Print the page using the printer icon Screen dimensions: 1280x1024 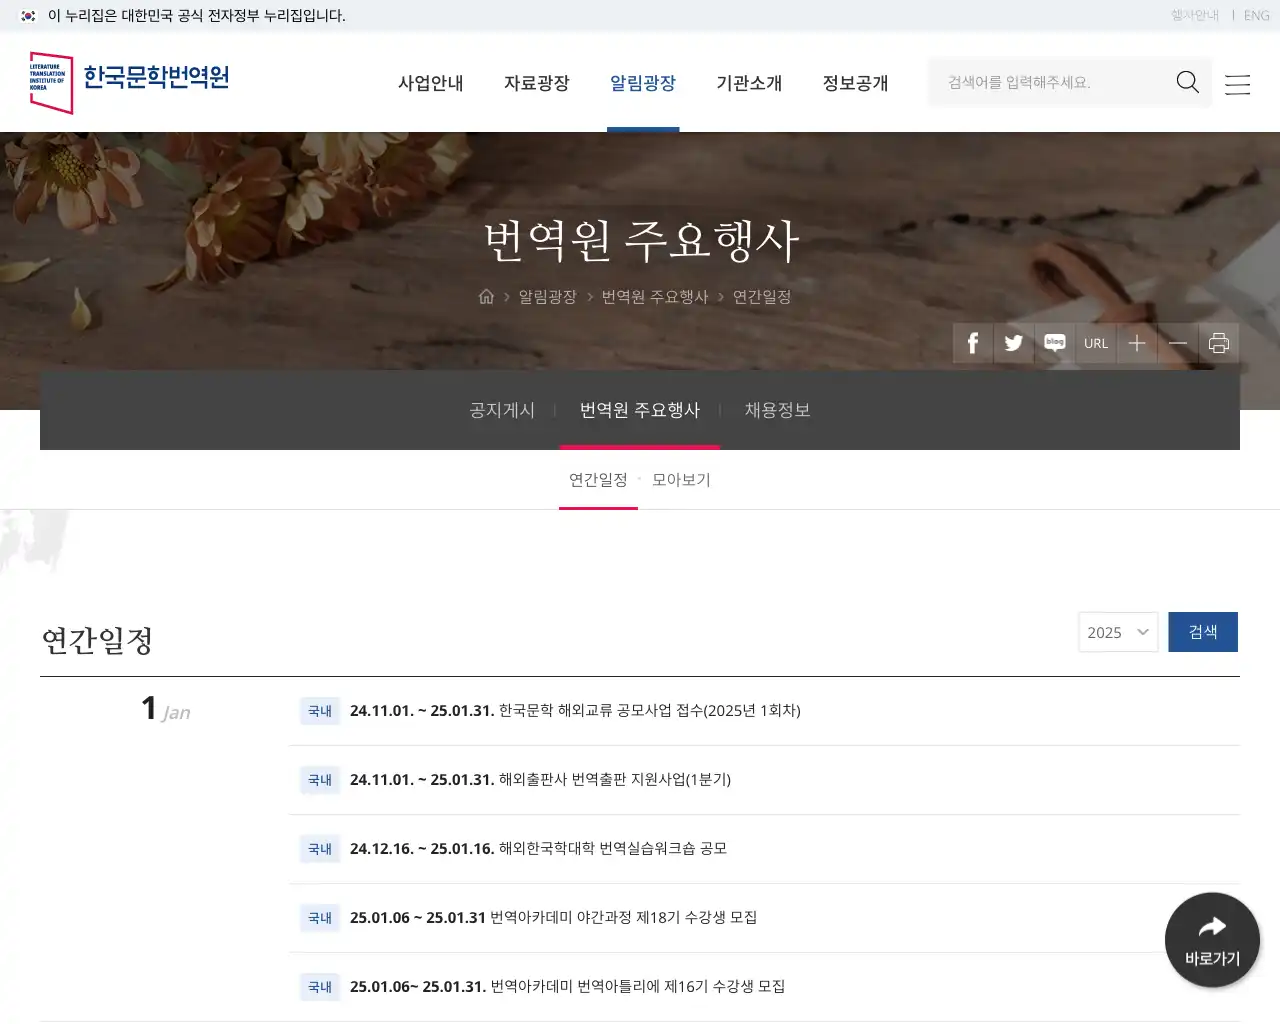coord(1219,343)
